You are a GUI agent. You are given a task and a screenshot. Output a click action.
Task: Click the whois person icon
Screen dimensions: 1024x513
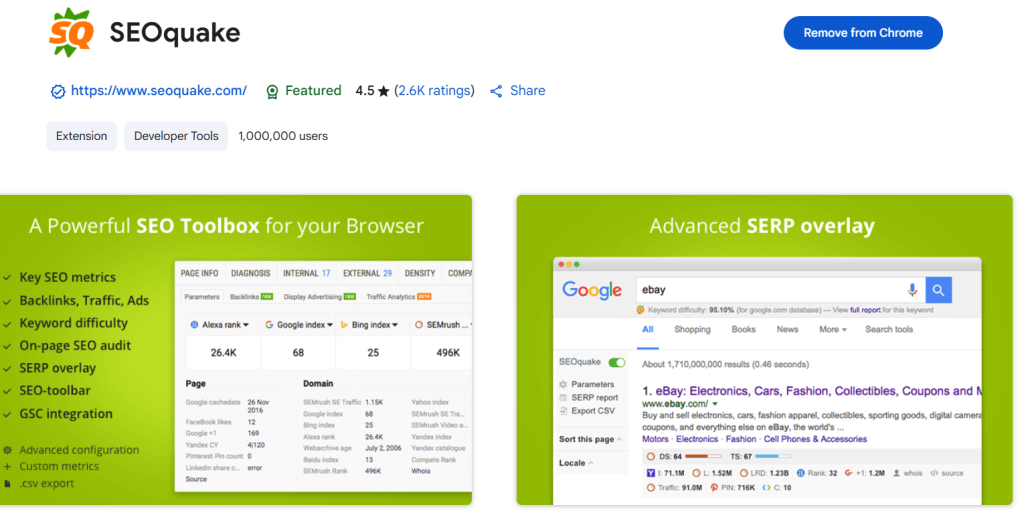coord(897,473)
